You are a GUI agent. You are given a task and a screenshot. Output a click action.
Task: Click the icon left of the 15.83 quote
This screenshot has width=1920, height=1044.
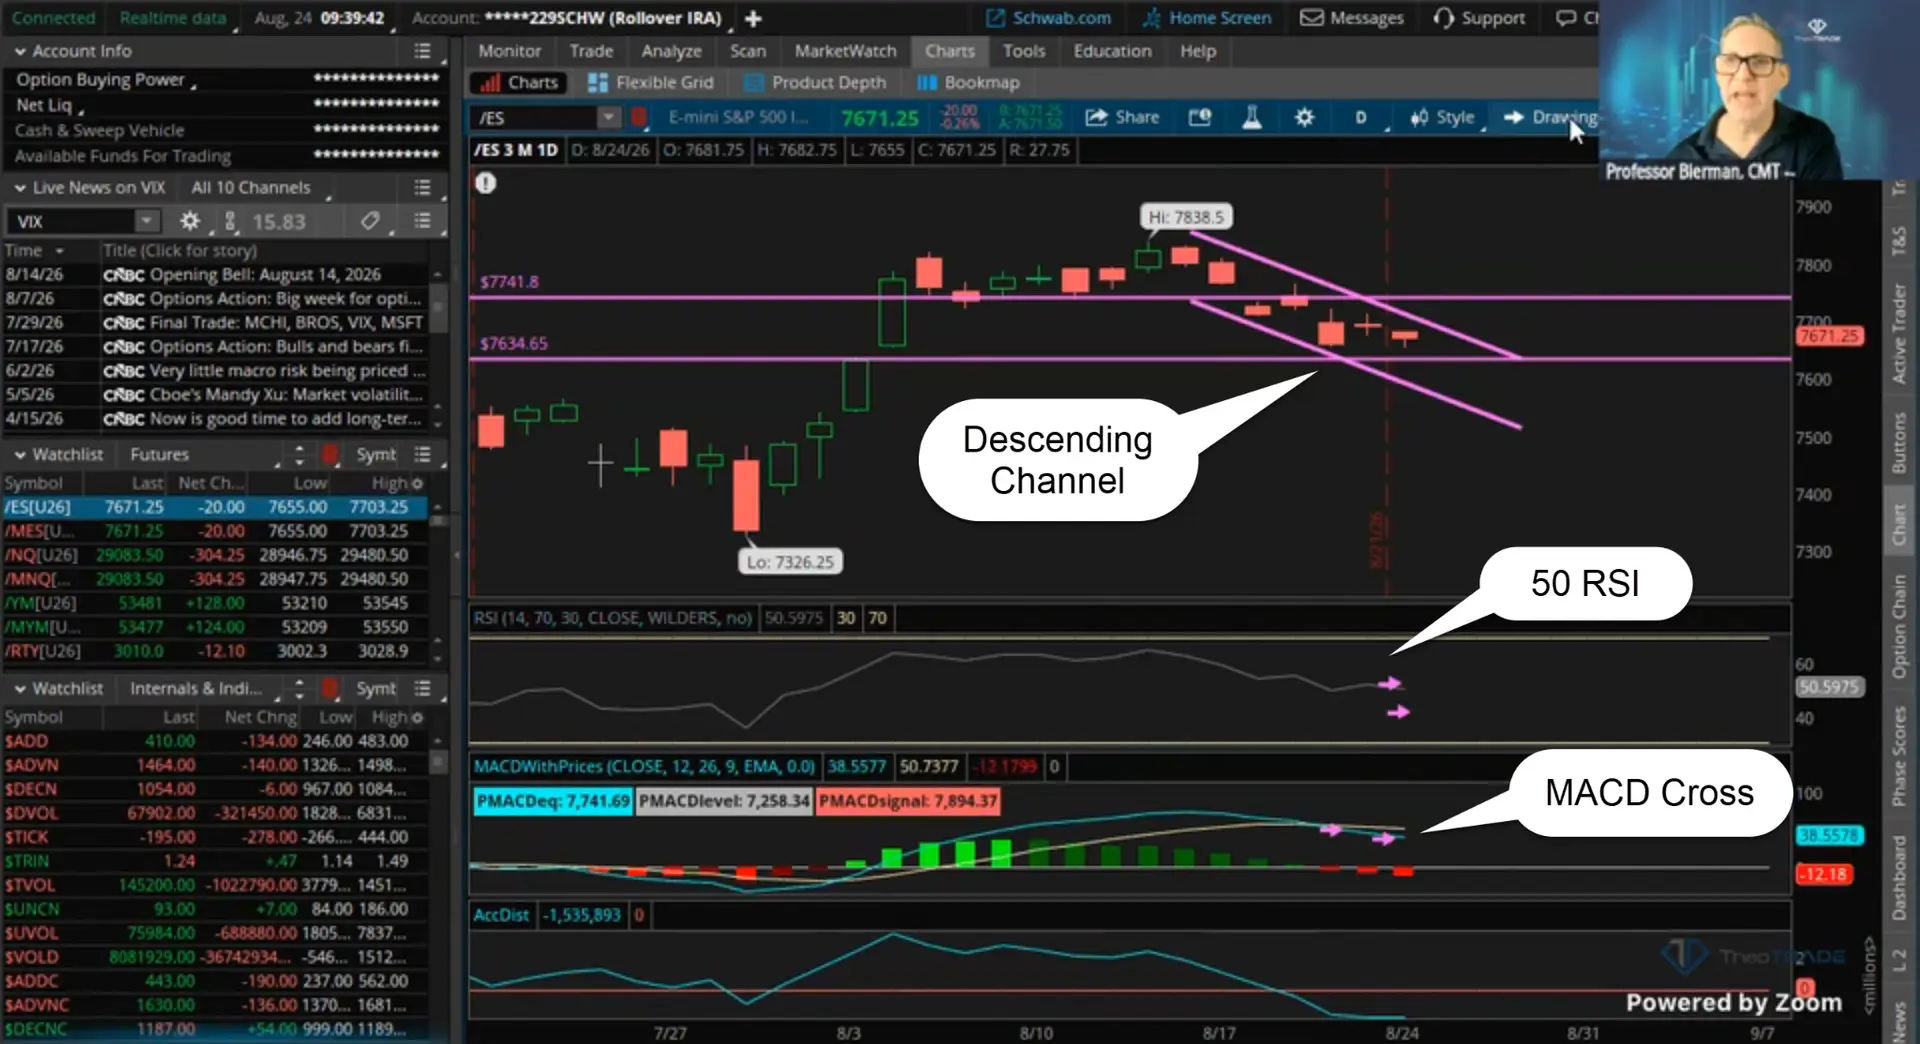230,221
